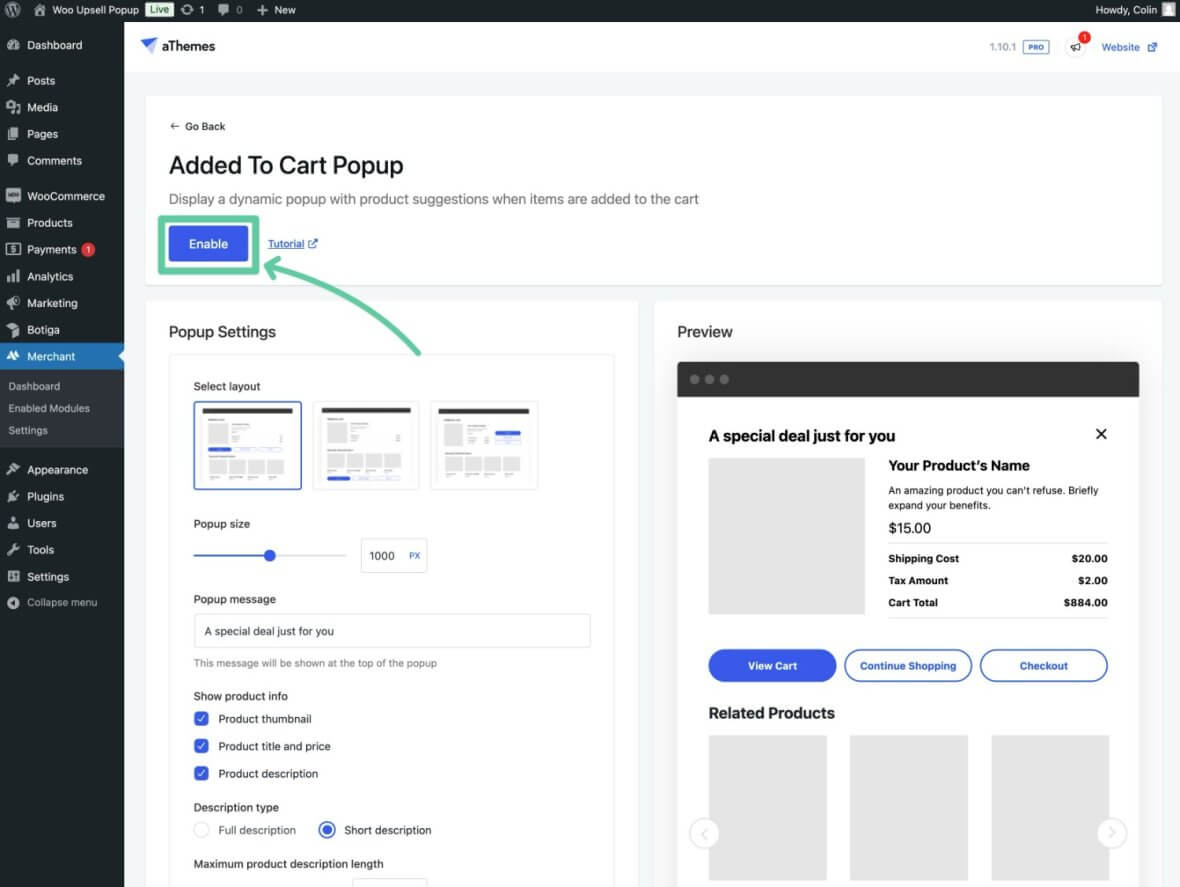1180x887 pixels.
Task: Click the WordPress logo icon
Action: 13,10
